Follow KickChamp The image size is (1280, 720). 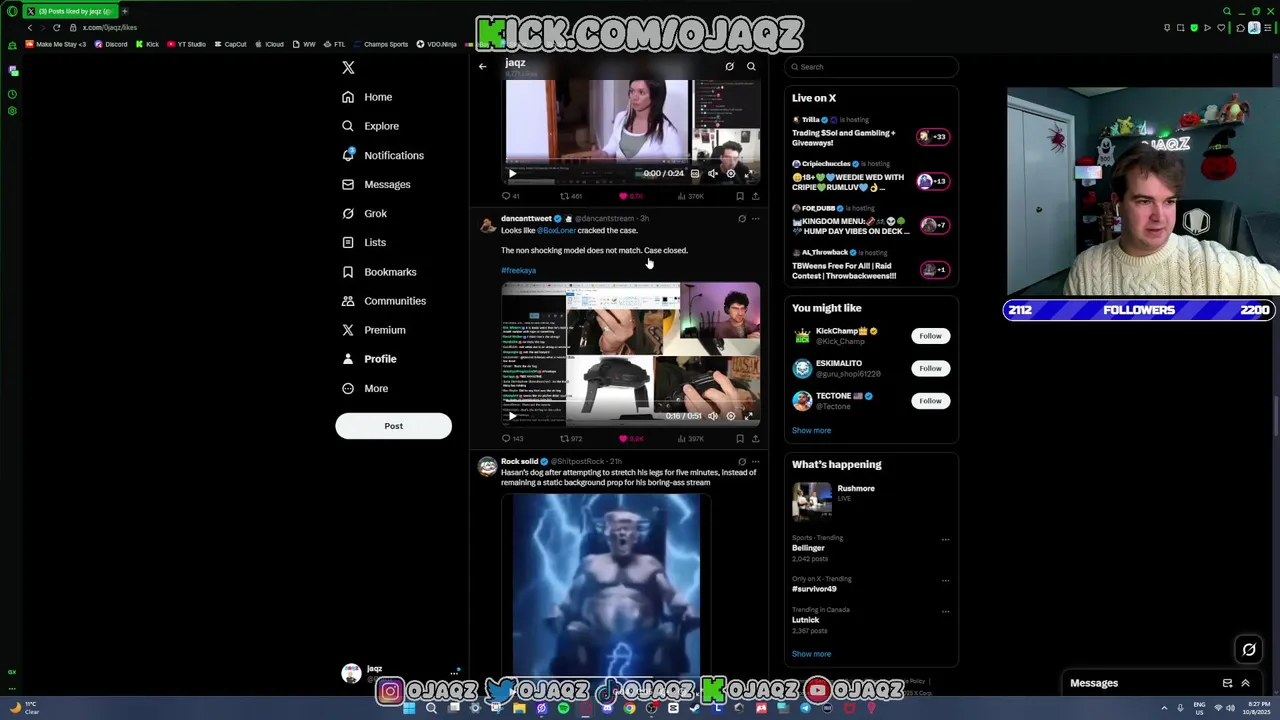930,336
